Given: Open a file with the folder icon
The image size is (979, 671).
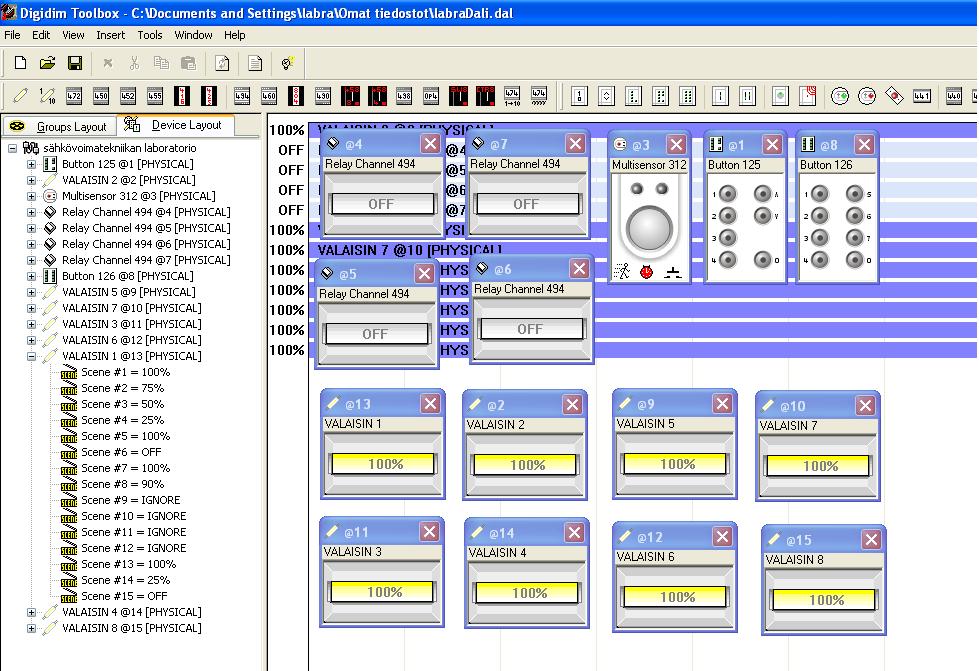Looking at the screenshot, I should pyautogui.click(x=47, y=62).
